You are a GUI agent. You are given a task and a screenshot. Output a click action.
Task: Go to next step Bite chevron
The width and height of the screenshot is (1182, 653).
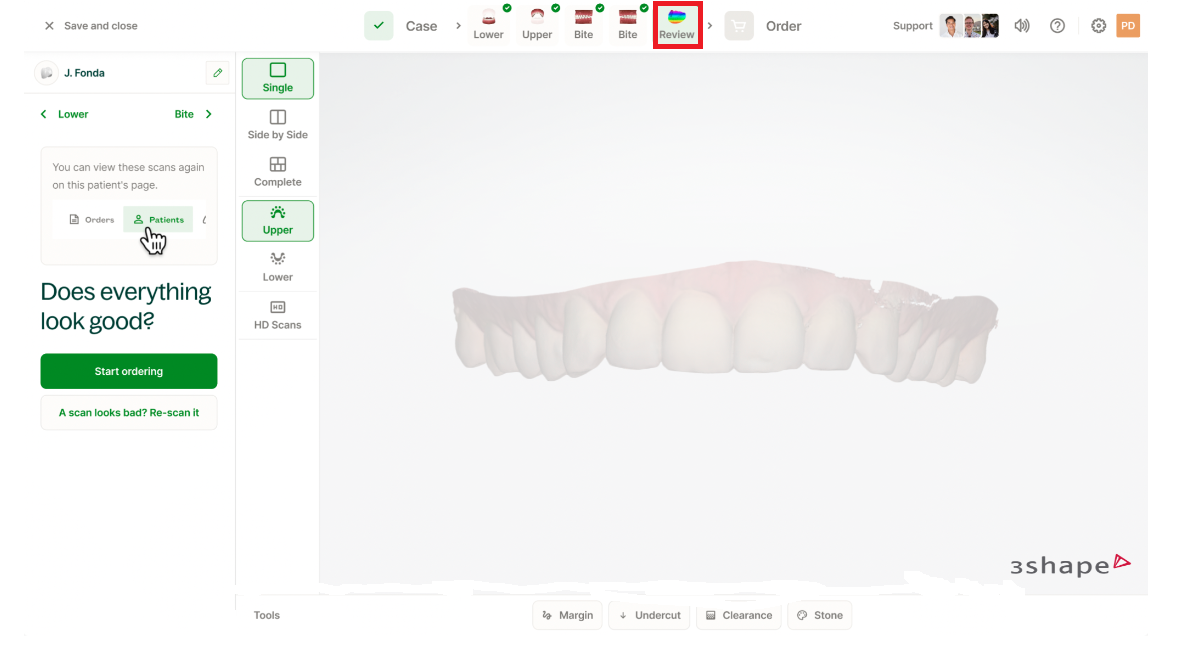pyautogui.click(x=208, y=114)
